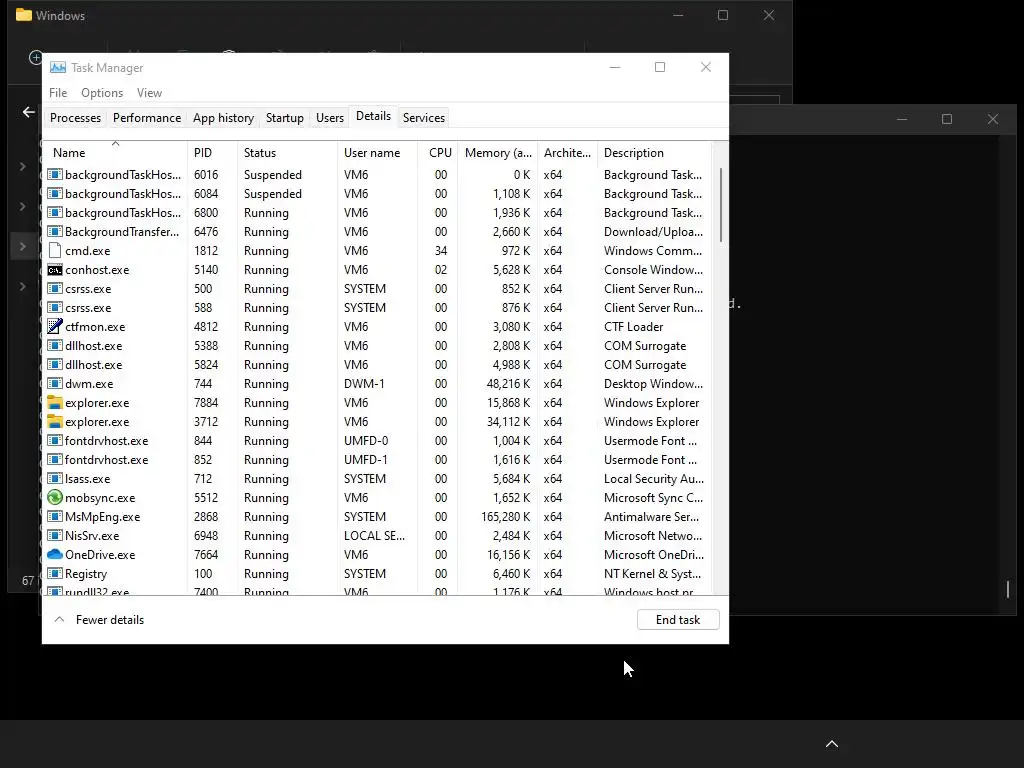The image size is (1024, 768).
Task: Click the dwm.exe process icon
Action: click(x=55, y=384)
